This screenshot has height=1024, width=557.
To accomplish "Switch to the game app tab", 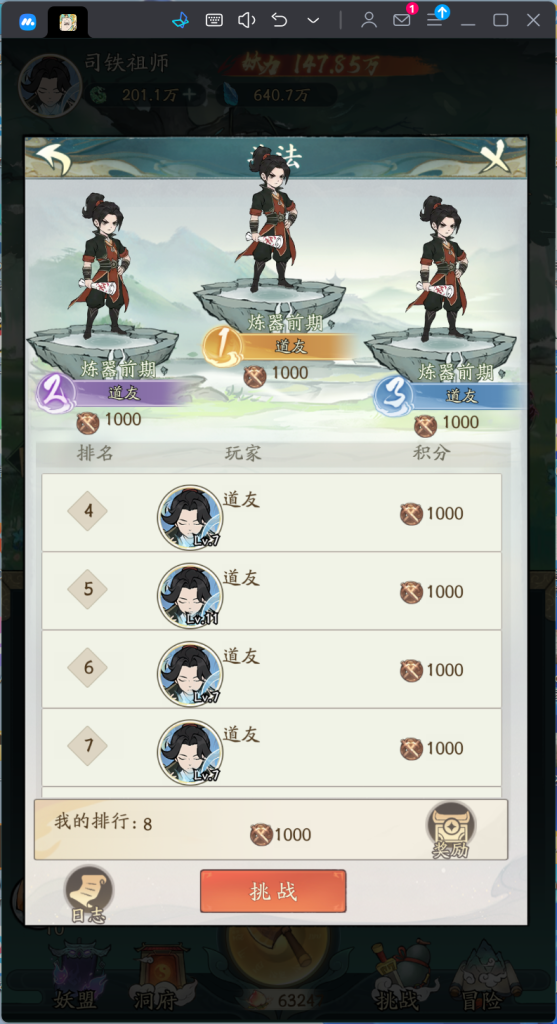I will pos(68,22).
